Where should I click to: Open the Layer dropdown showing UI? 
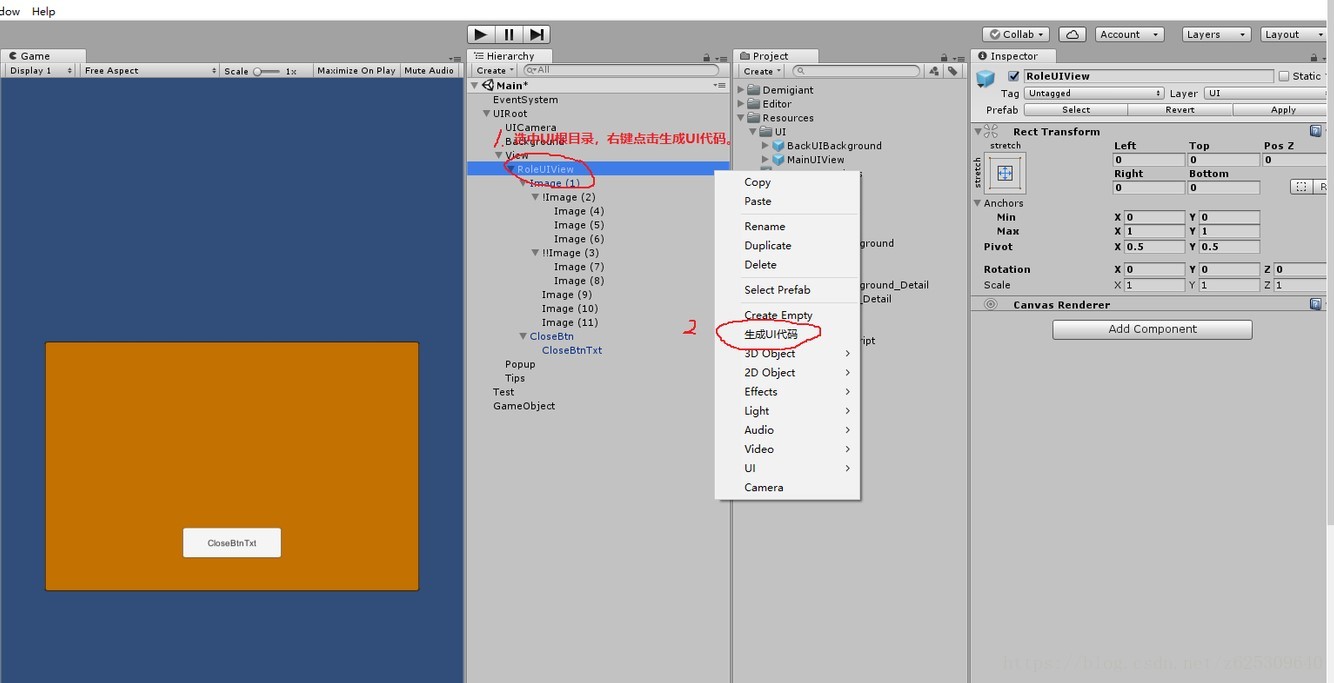coord(1267,93)
